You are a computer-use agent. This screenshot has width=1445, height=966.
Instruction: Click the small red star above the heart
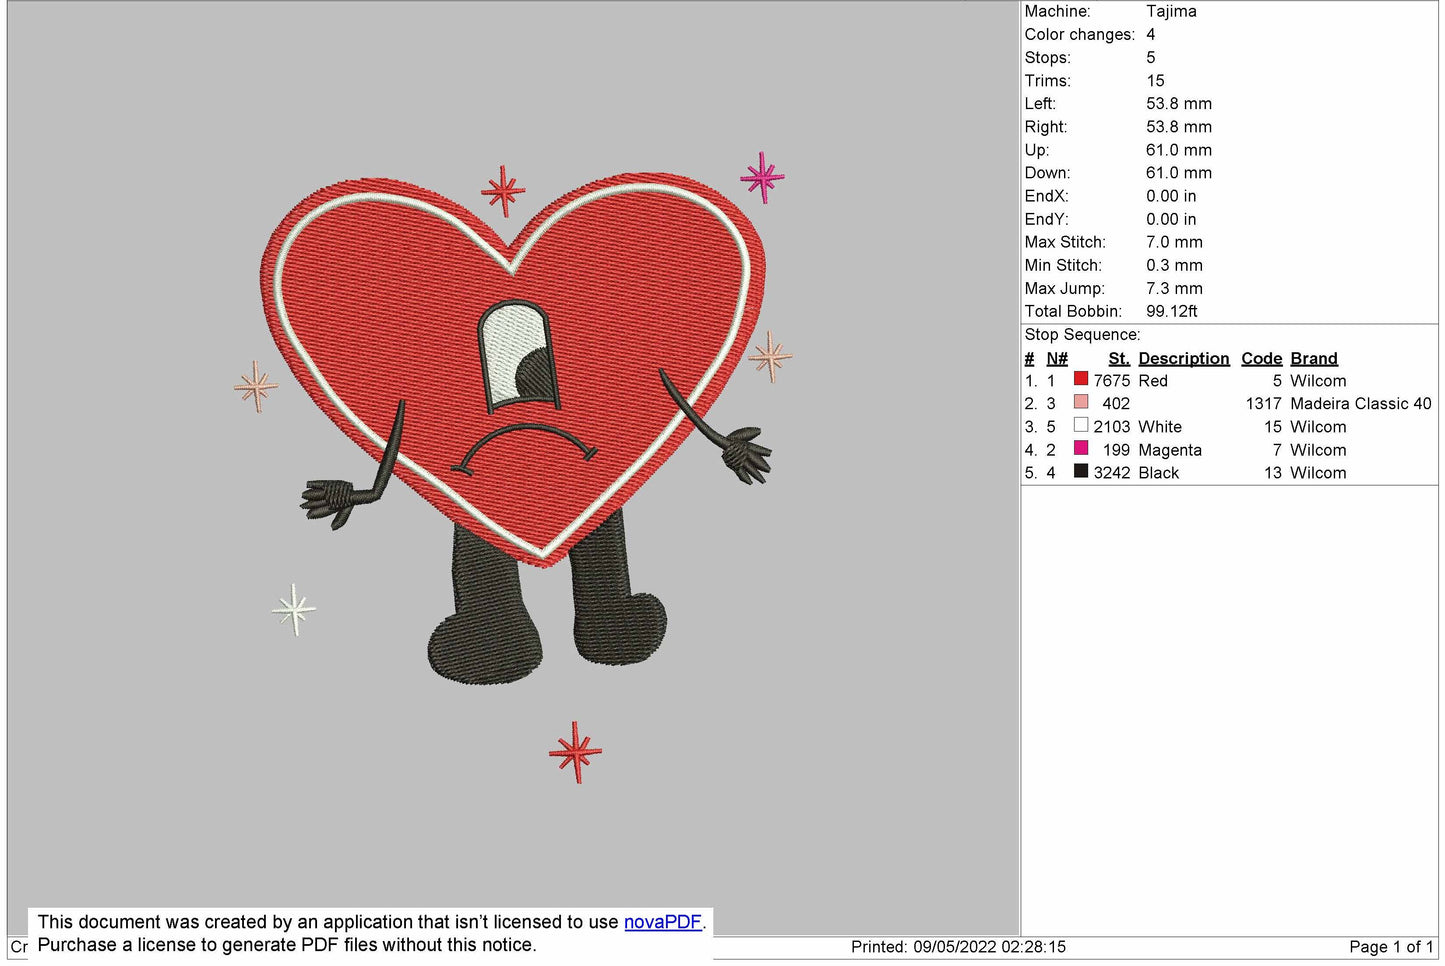(x=502, y=190)
